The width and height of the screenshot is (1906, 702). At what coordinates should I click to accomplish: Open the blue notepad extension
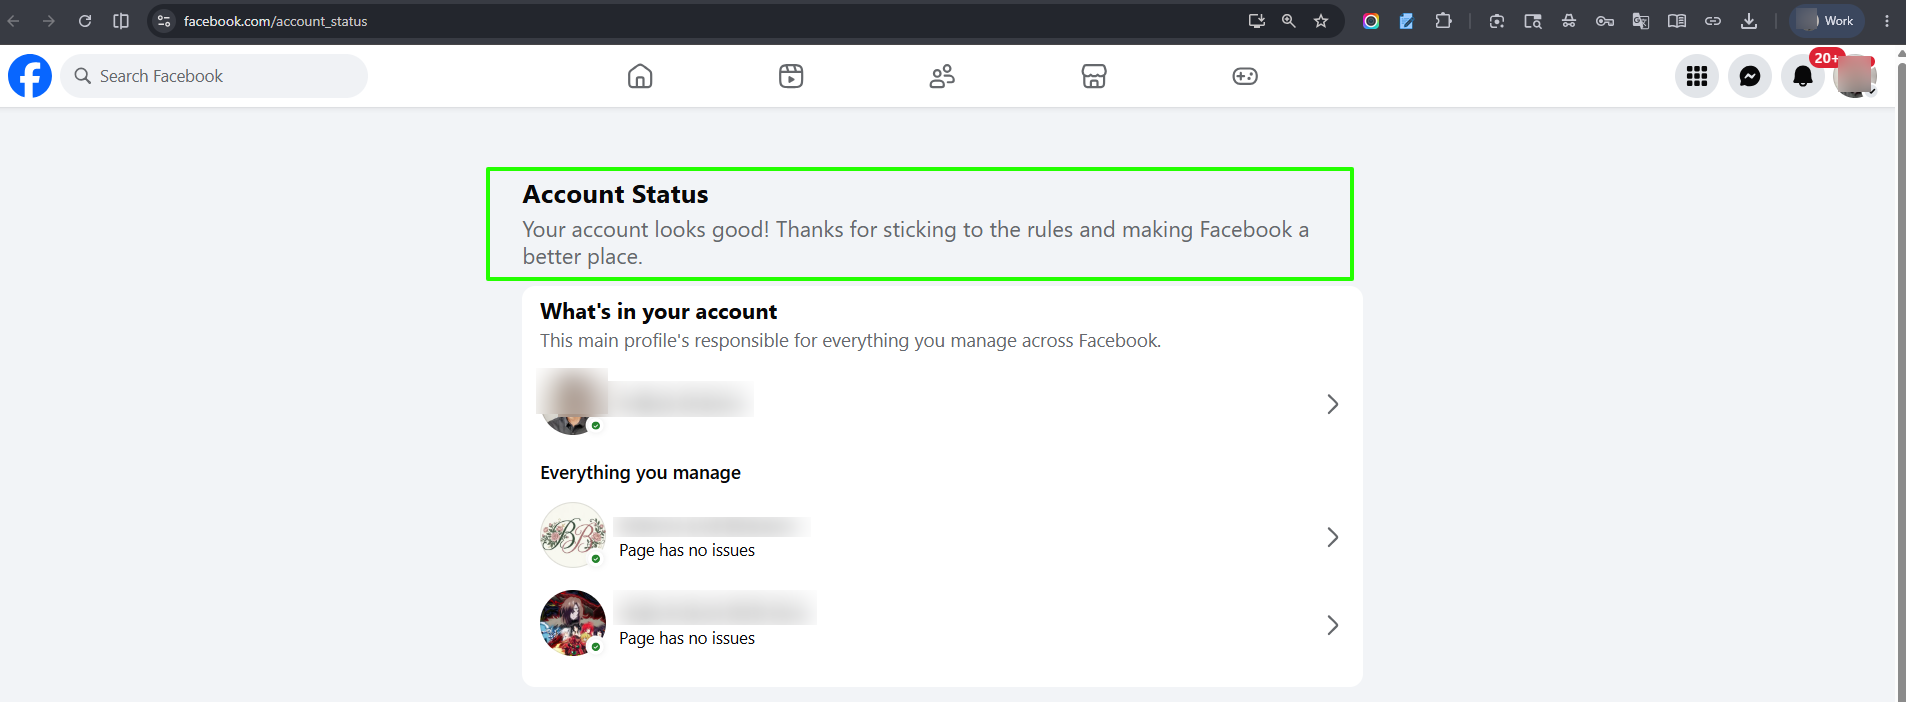pyautogui.click(x=1407, y=21)
